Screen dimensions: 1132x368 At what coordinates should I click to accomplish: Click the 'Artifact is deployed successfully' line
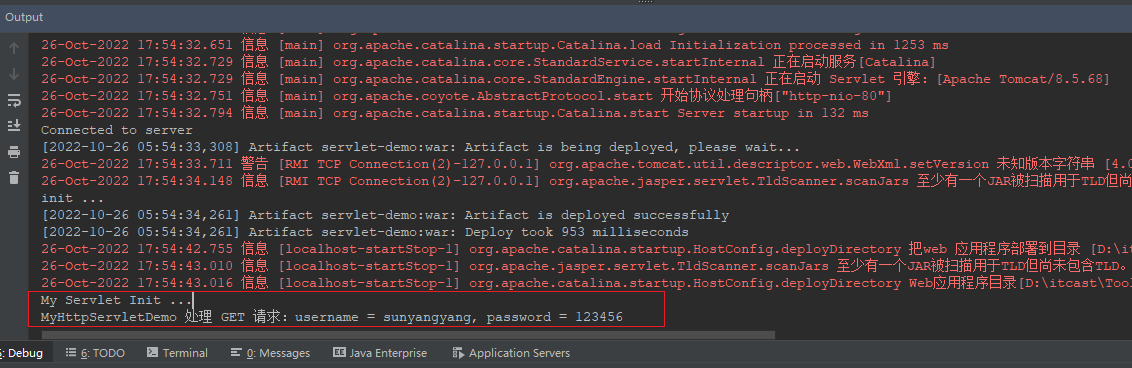coord(385,215)
